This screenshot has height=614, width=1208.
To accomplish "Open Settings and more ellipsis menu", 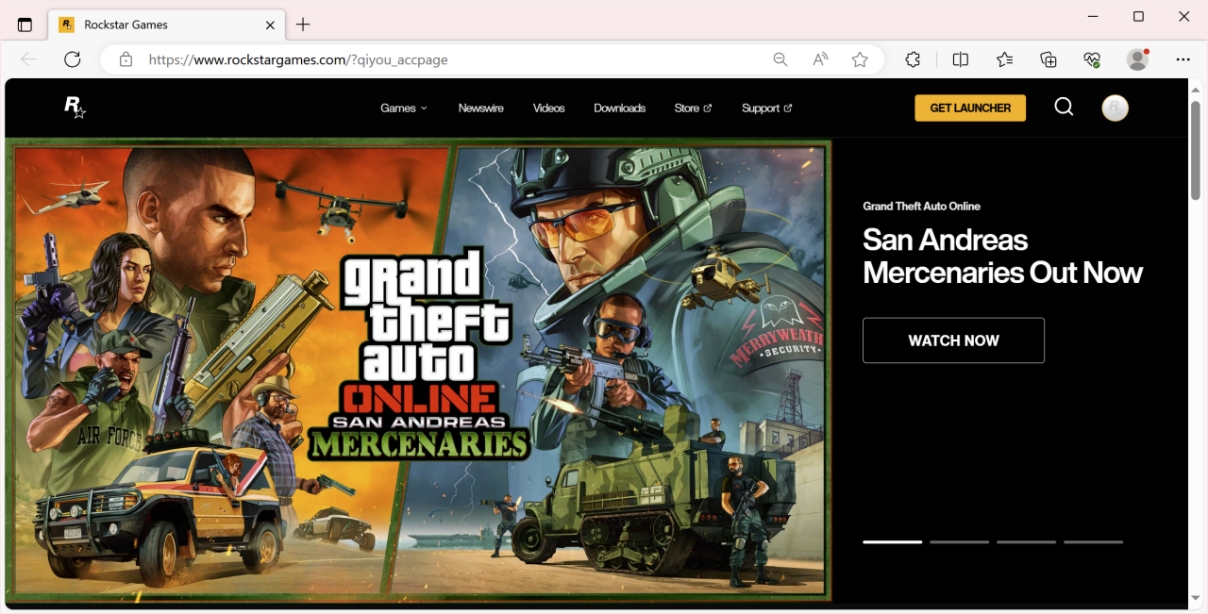I will 1183,60.
